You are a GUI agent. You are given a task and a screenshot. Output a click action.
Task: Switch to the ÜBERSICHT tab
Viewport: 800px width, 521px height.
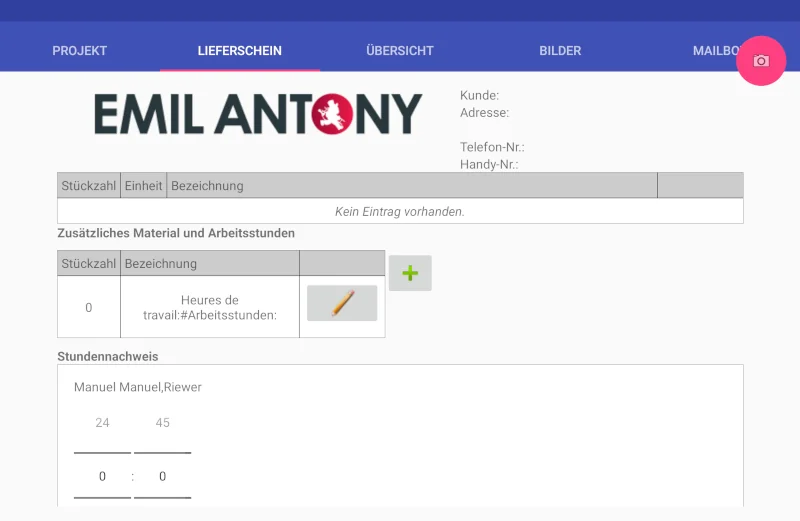pos(400,51)
